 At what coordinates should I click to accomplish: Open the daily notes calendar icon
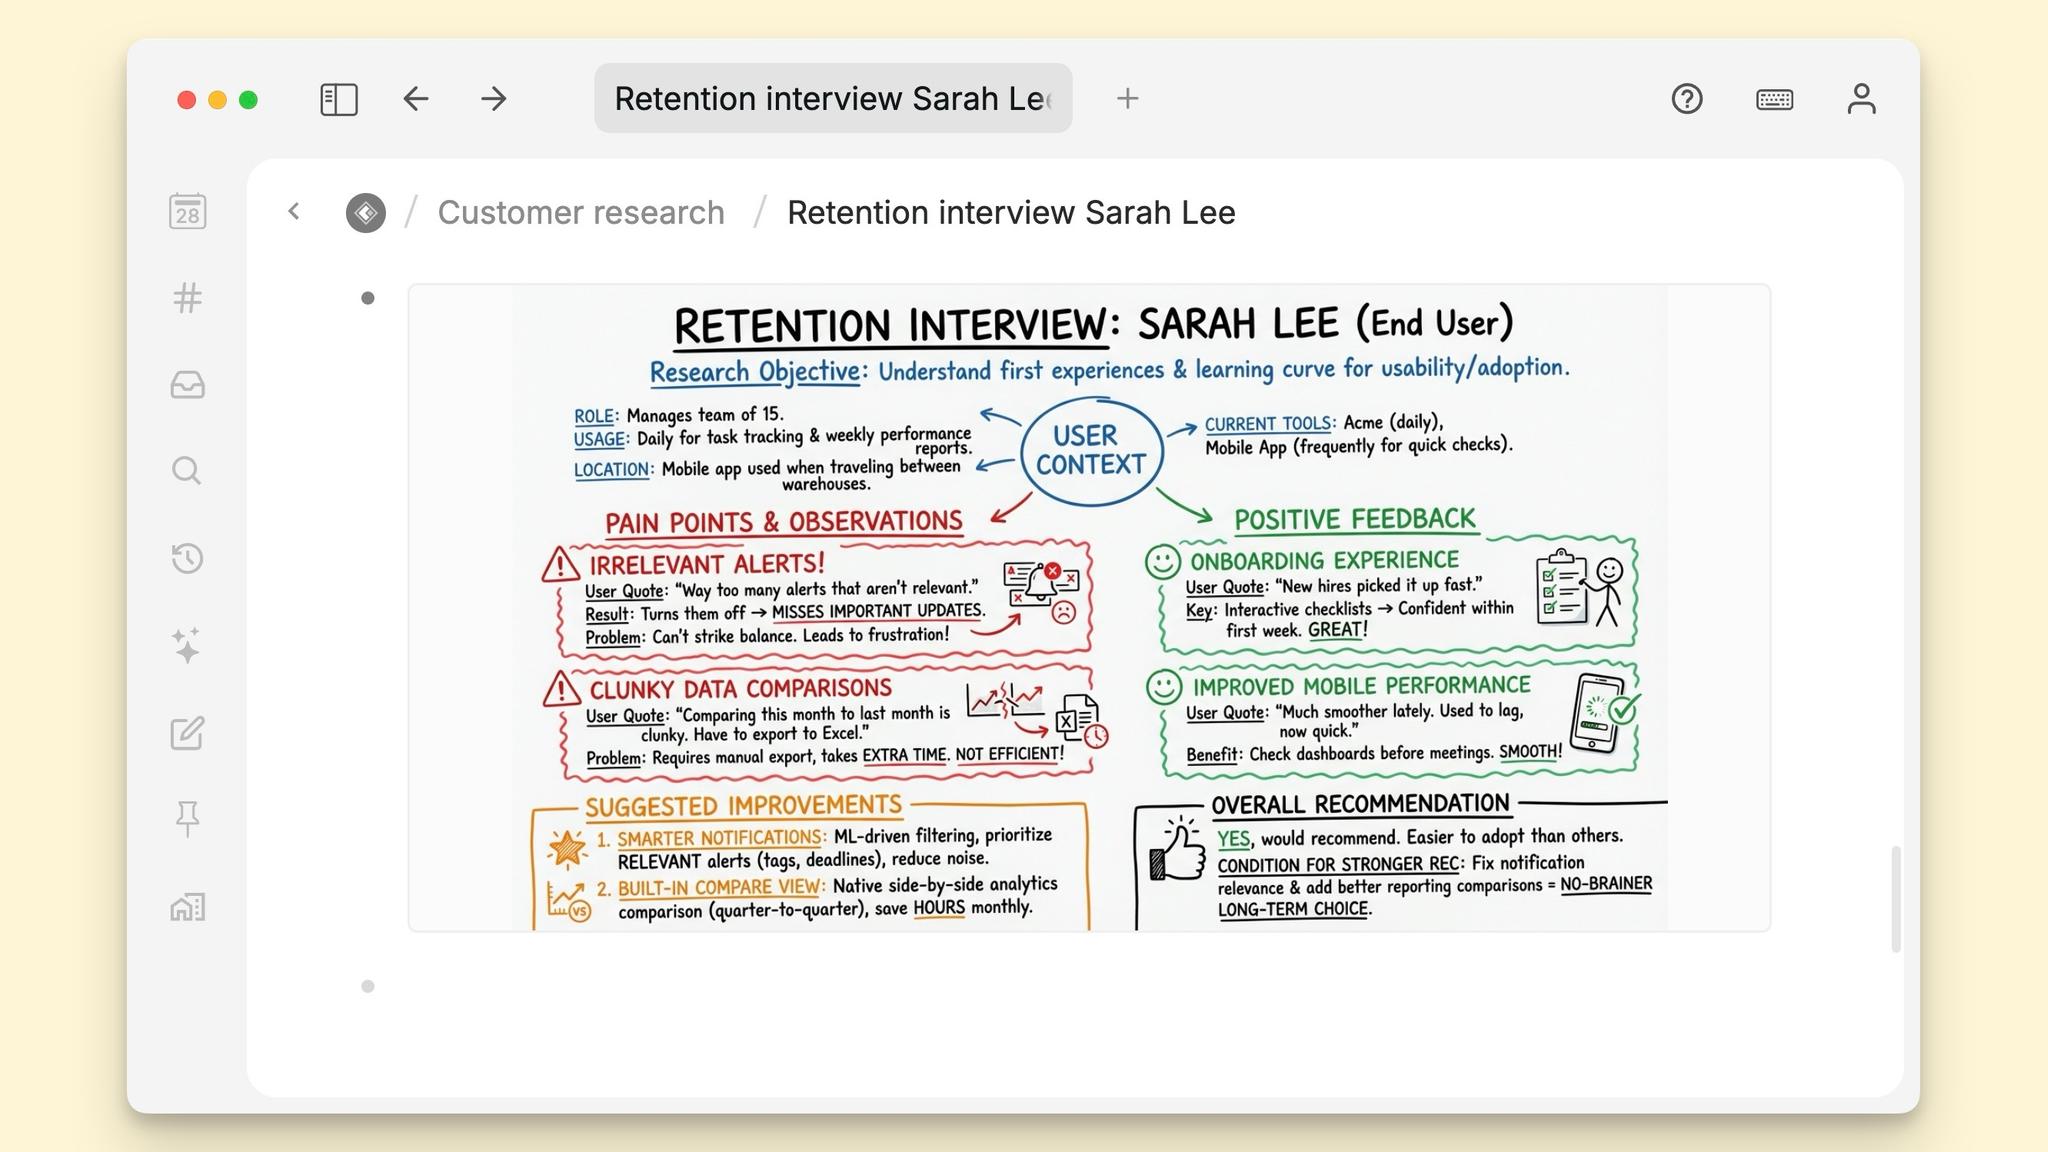[x=188, y=212]
